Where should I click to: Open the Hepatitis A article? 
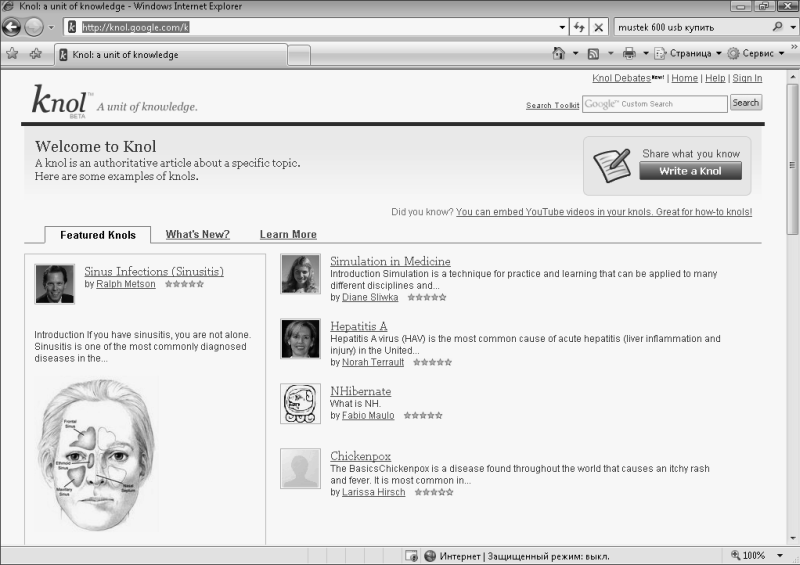[x=359, y=326]
